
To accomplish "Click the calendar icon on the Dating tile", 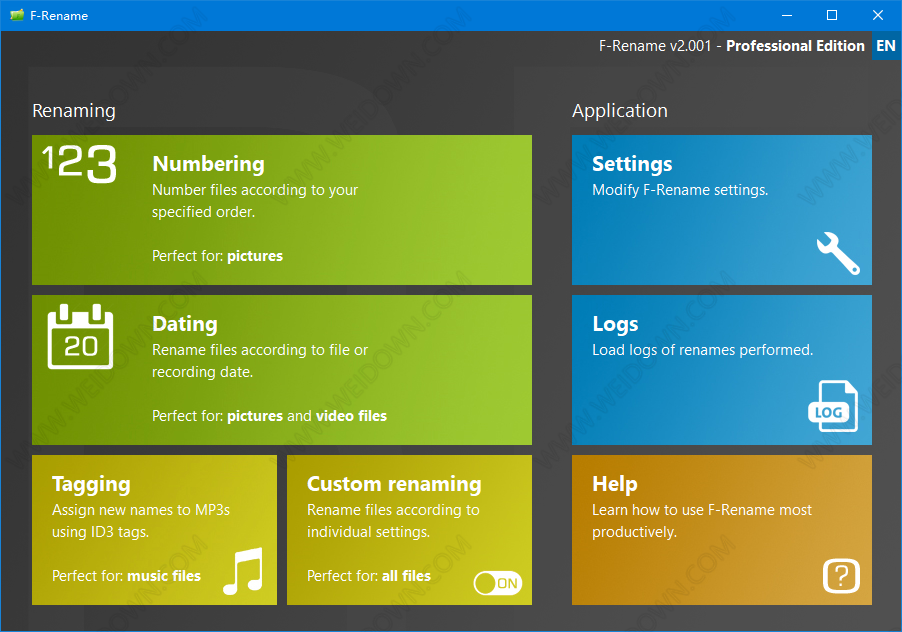I will [x=80, y=336].
